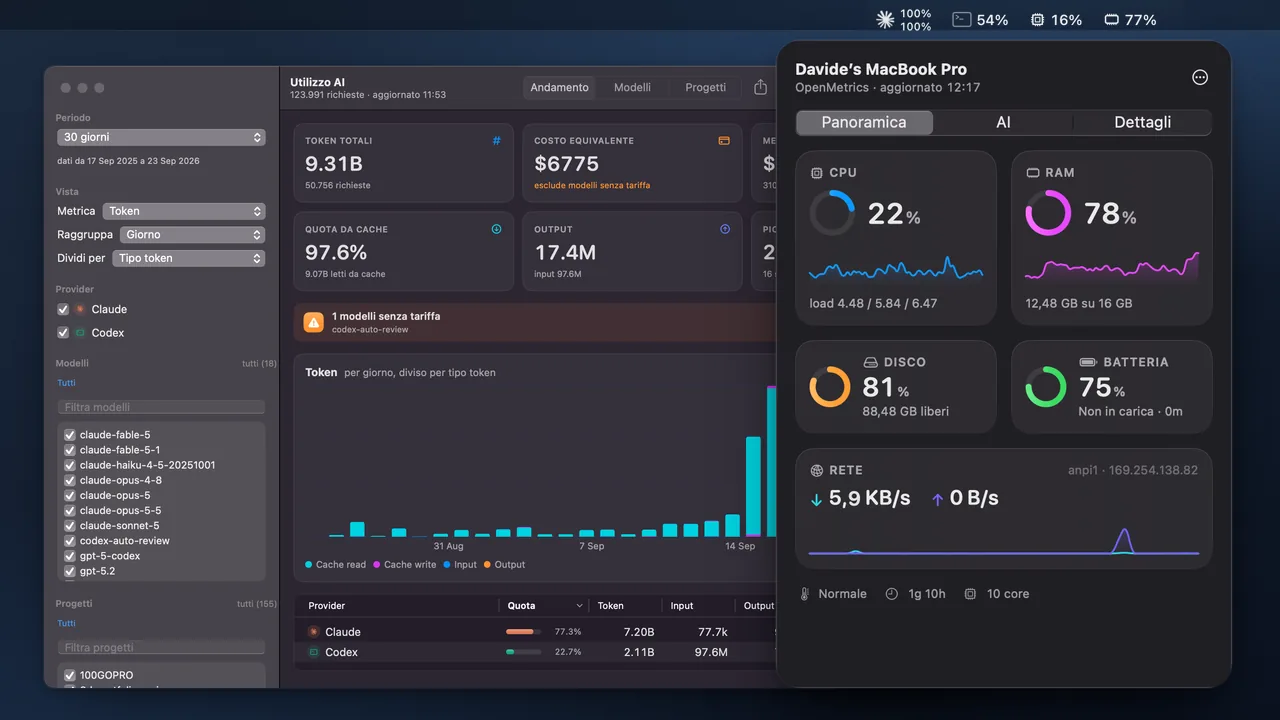
Task: Open the Periodo dropdown showing 30 giorni
Action: (161, 137)
